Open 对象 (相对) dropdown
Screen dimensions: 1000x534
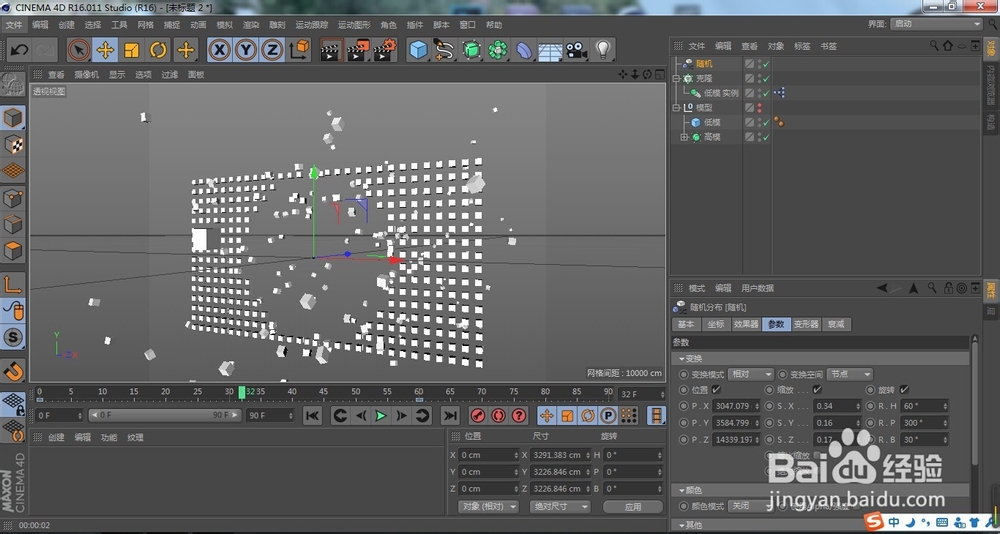click(489, 507)
